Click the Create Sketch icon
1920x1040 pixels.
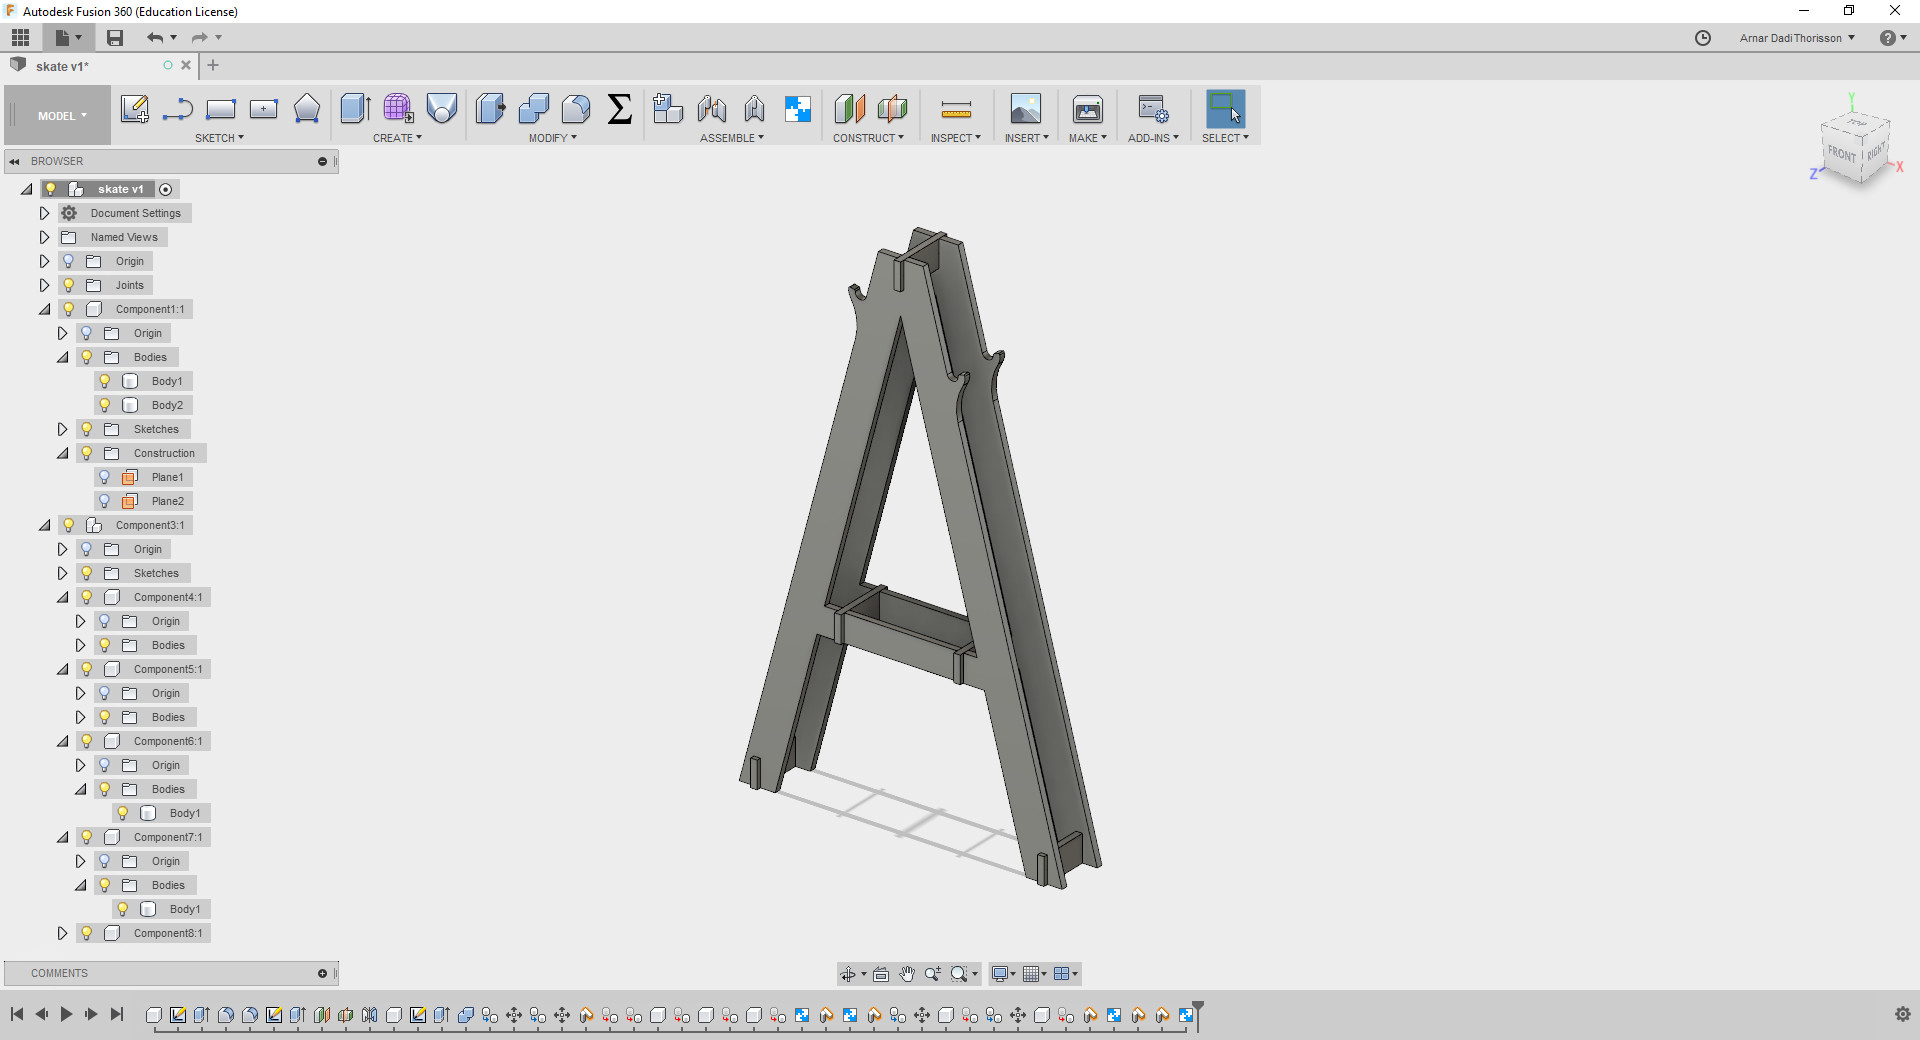click(134, 109)
